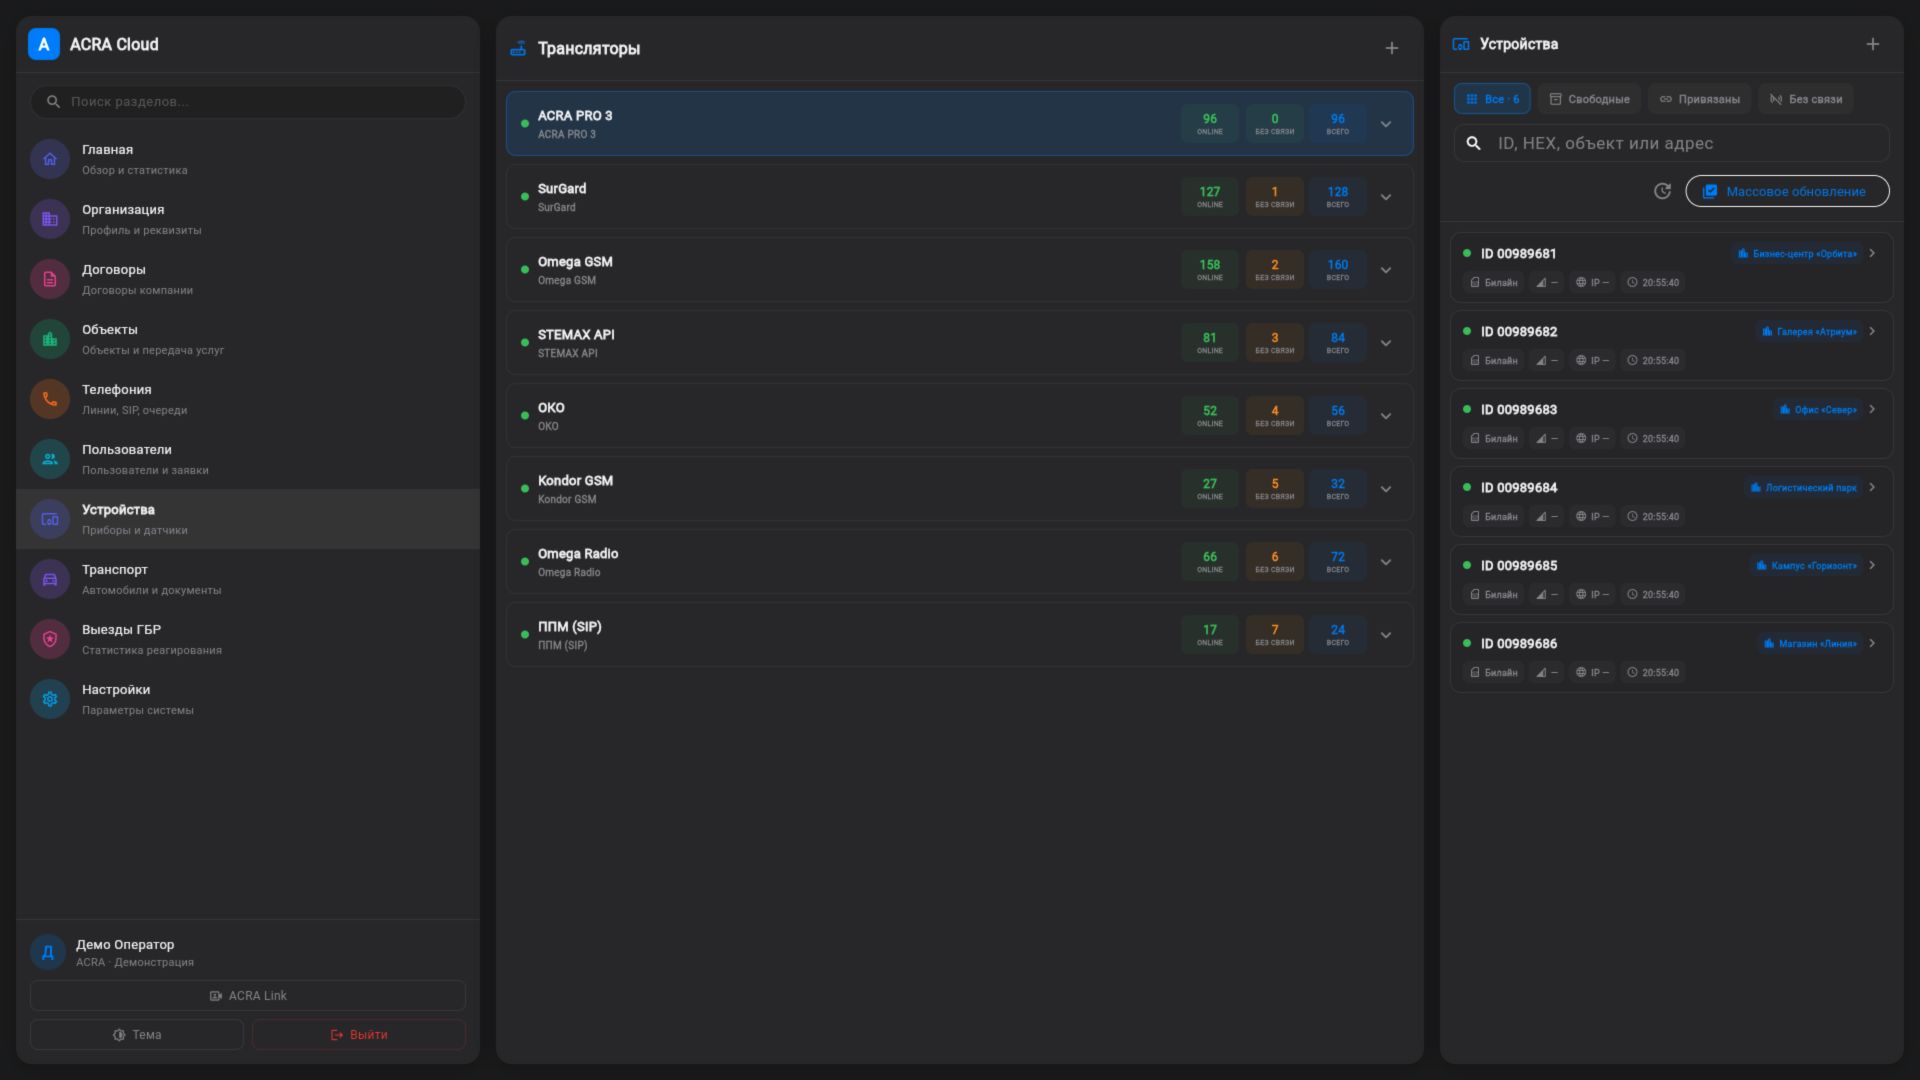Click the Демо Оператор avatar

point(48,952)
